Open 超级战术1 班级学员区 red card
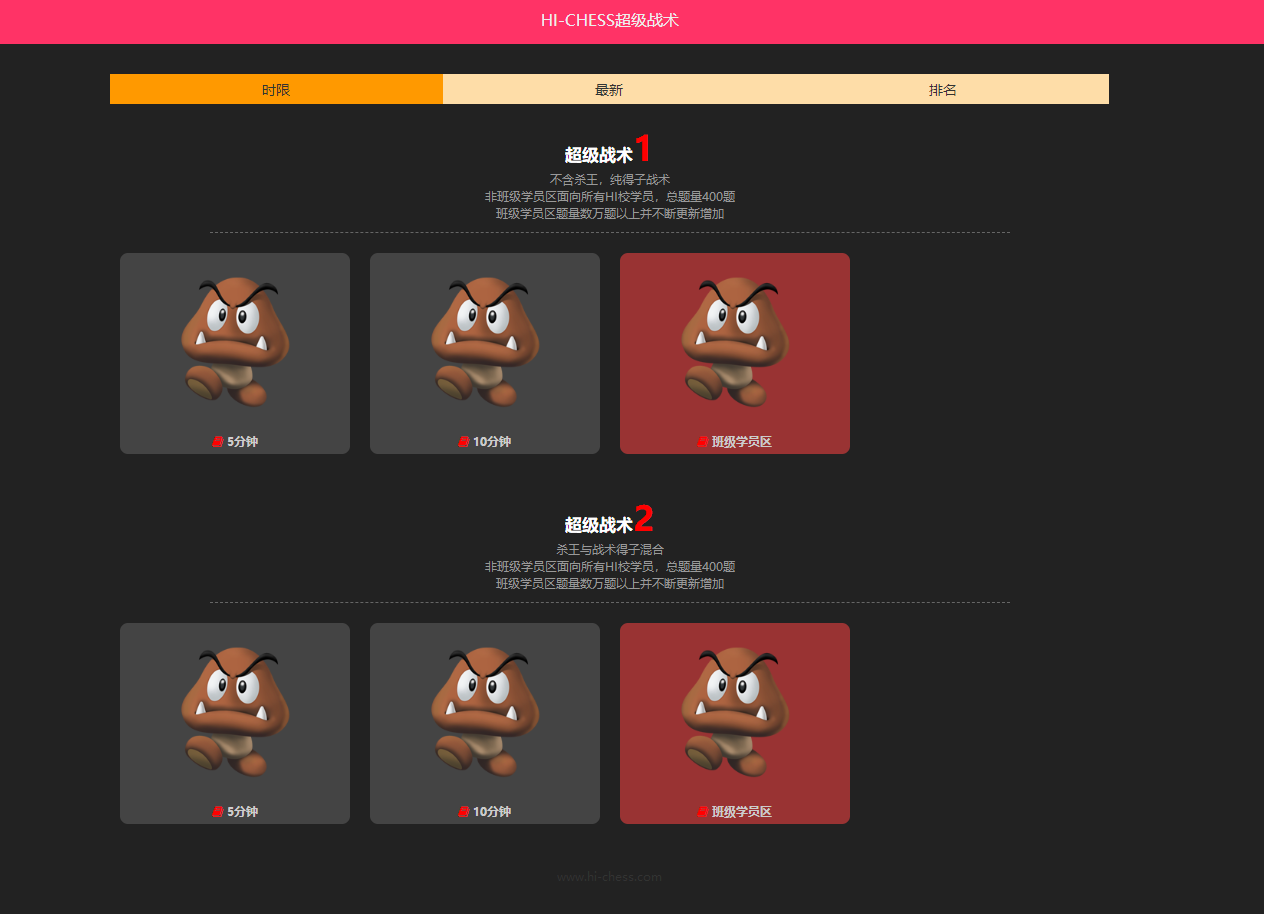 (735, 353)
